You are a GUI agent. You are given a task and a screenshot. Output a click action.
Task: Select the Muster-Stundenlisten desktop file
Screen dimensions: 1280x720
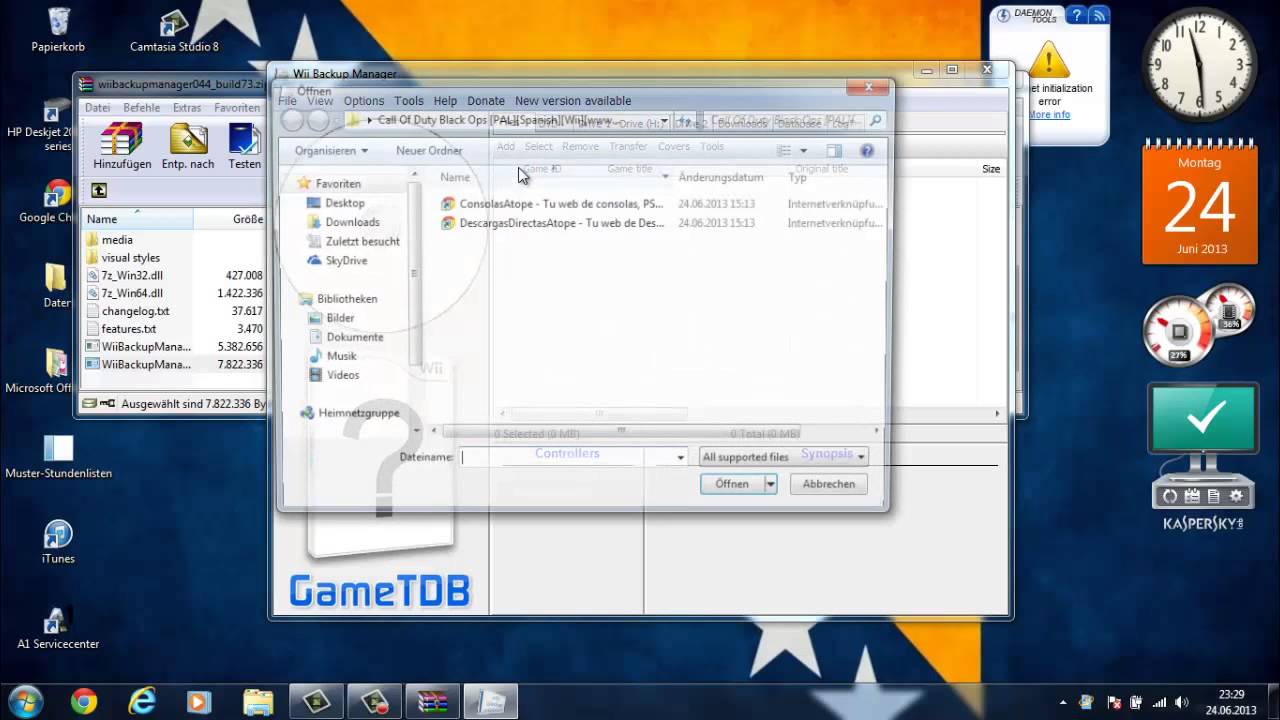point(58,457)
